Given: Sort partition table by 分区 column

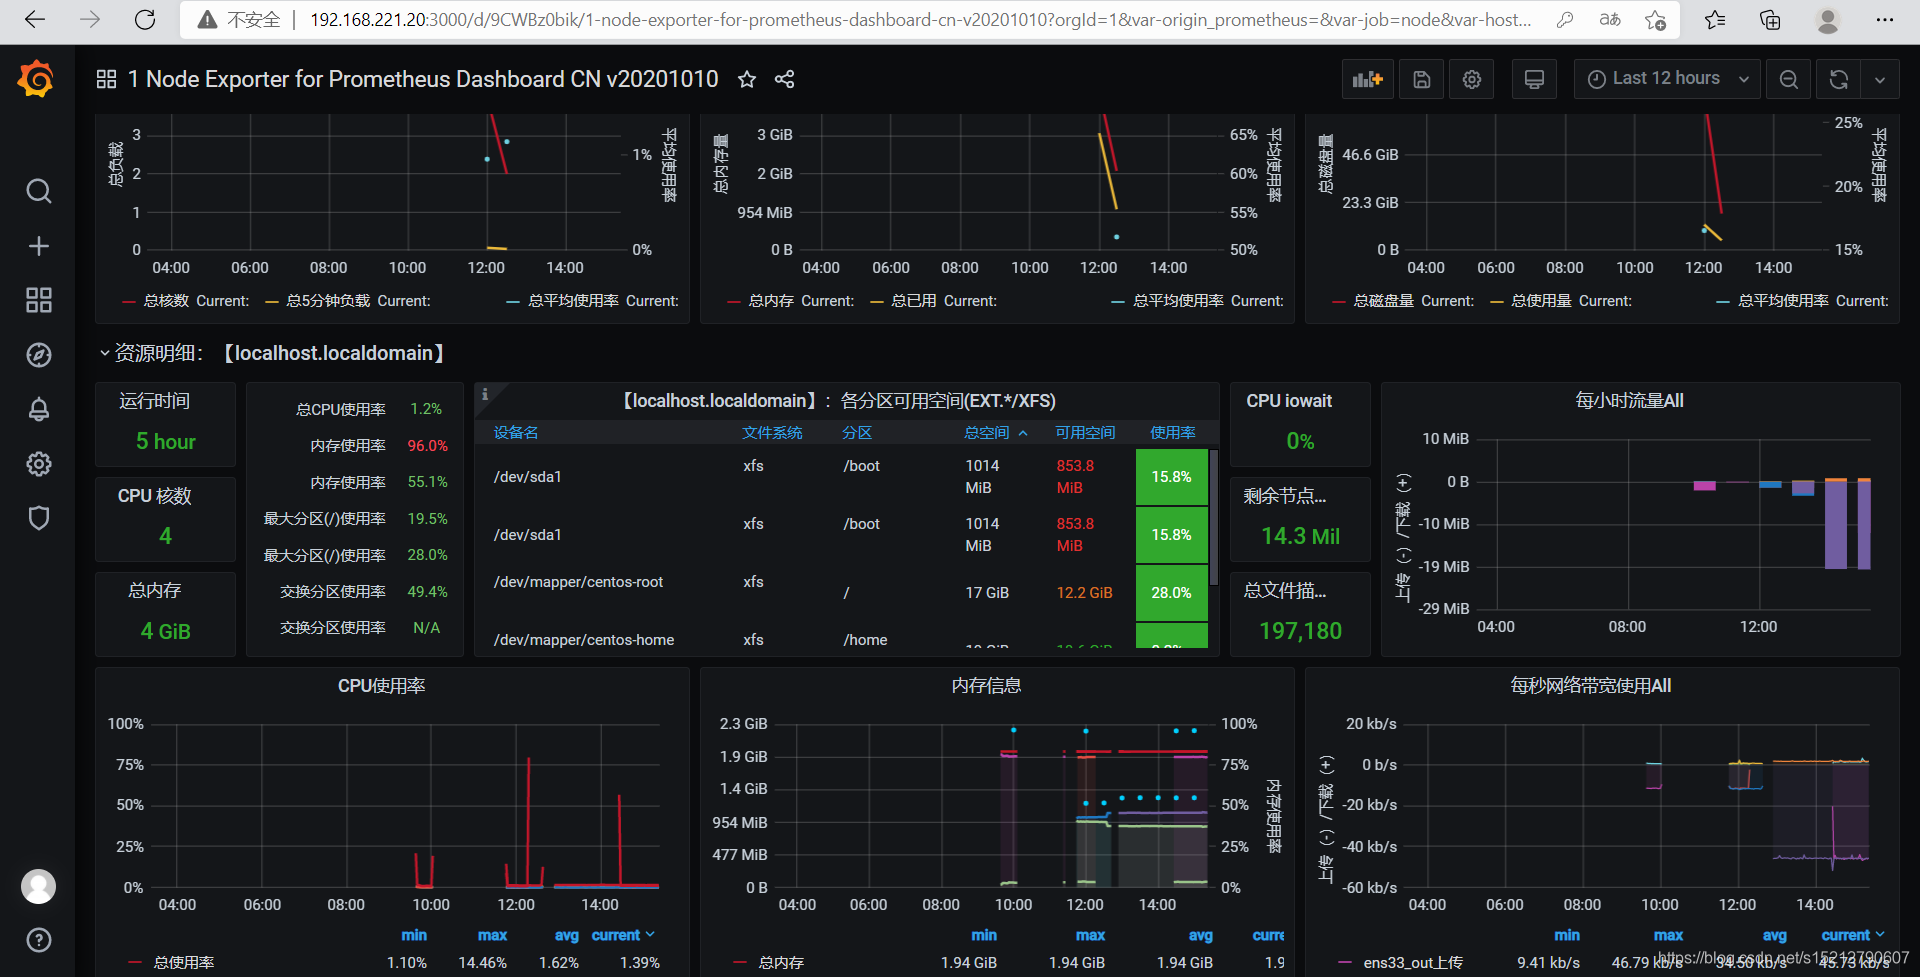Looking at the screenshot, I should coord(857,432).
